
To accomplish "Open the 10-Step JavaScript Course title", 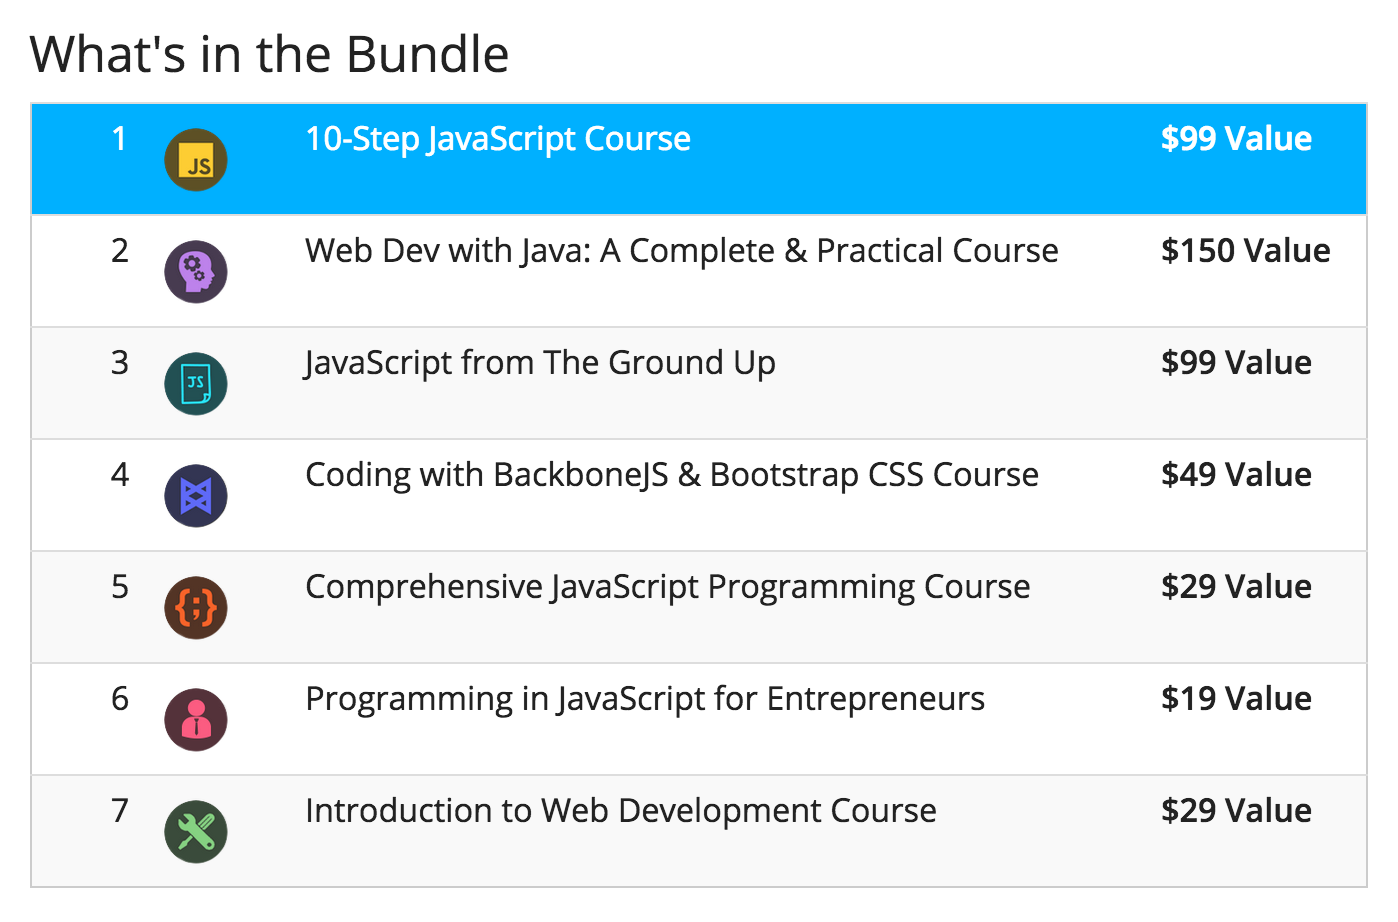I will (498, 139).
